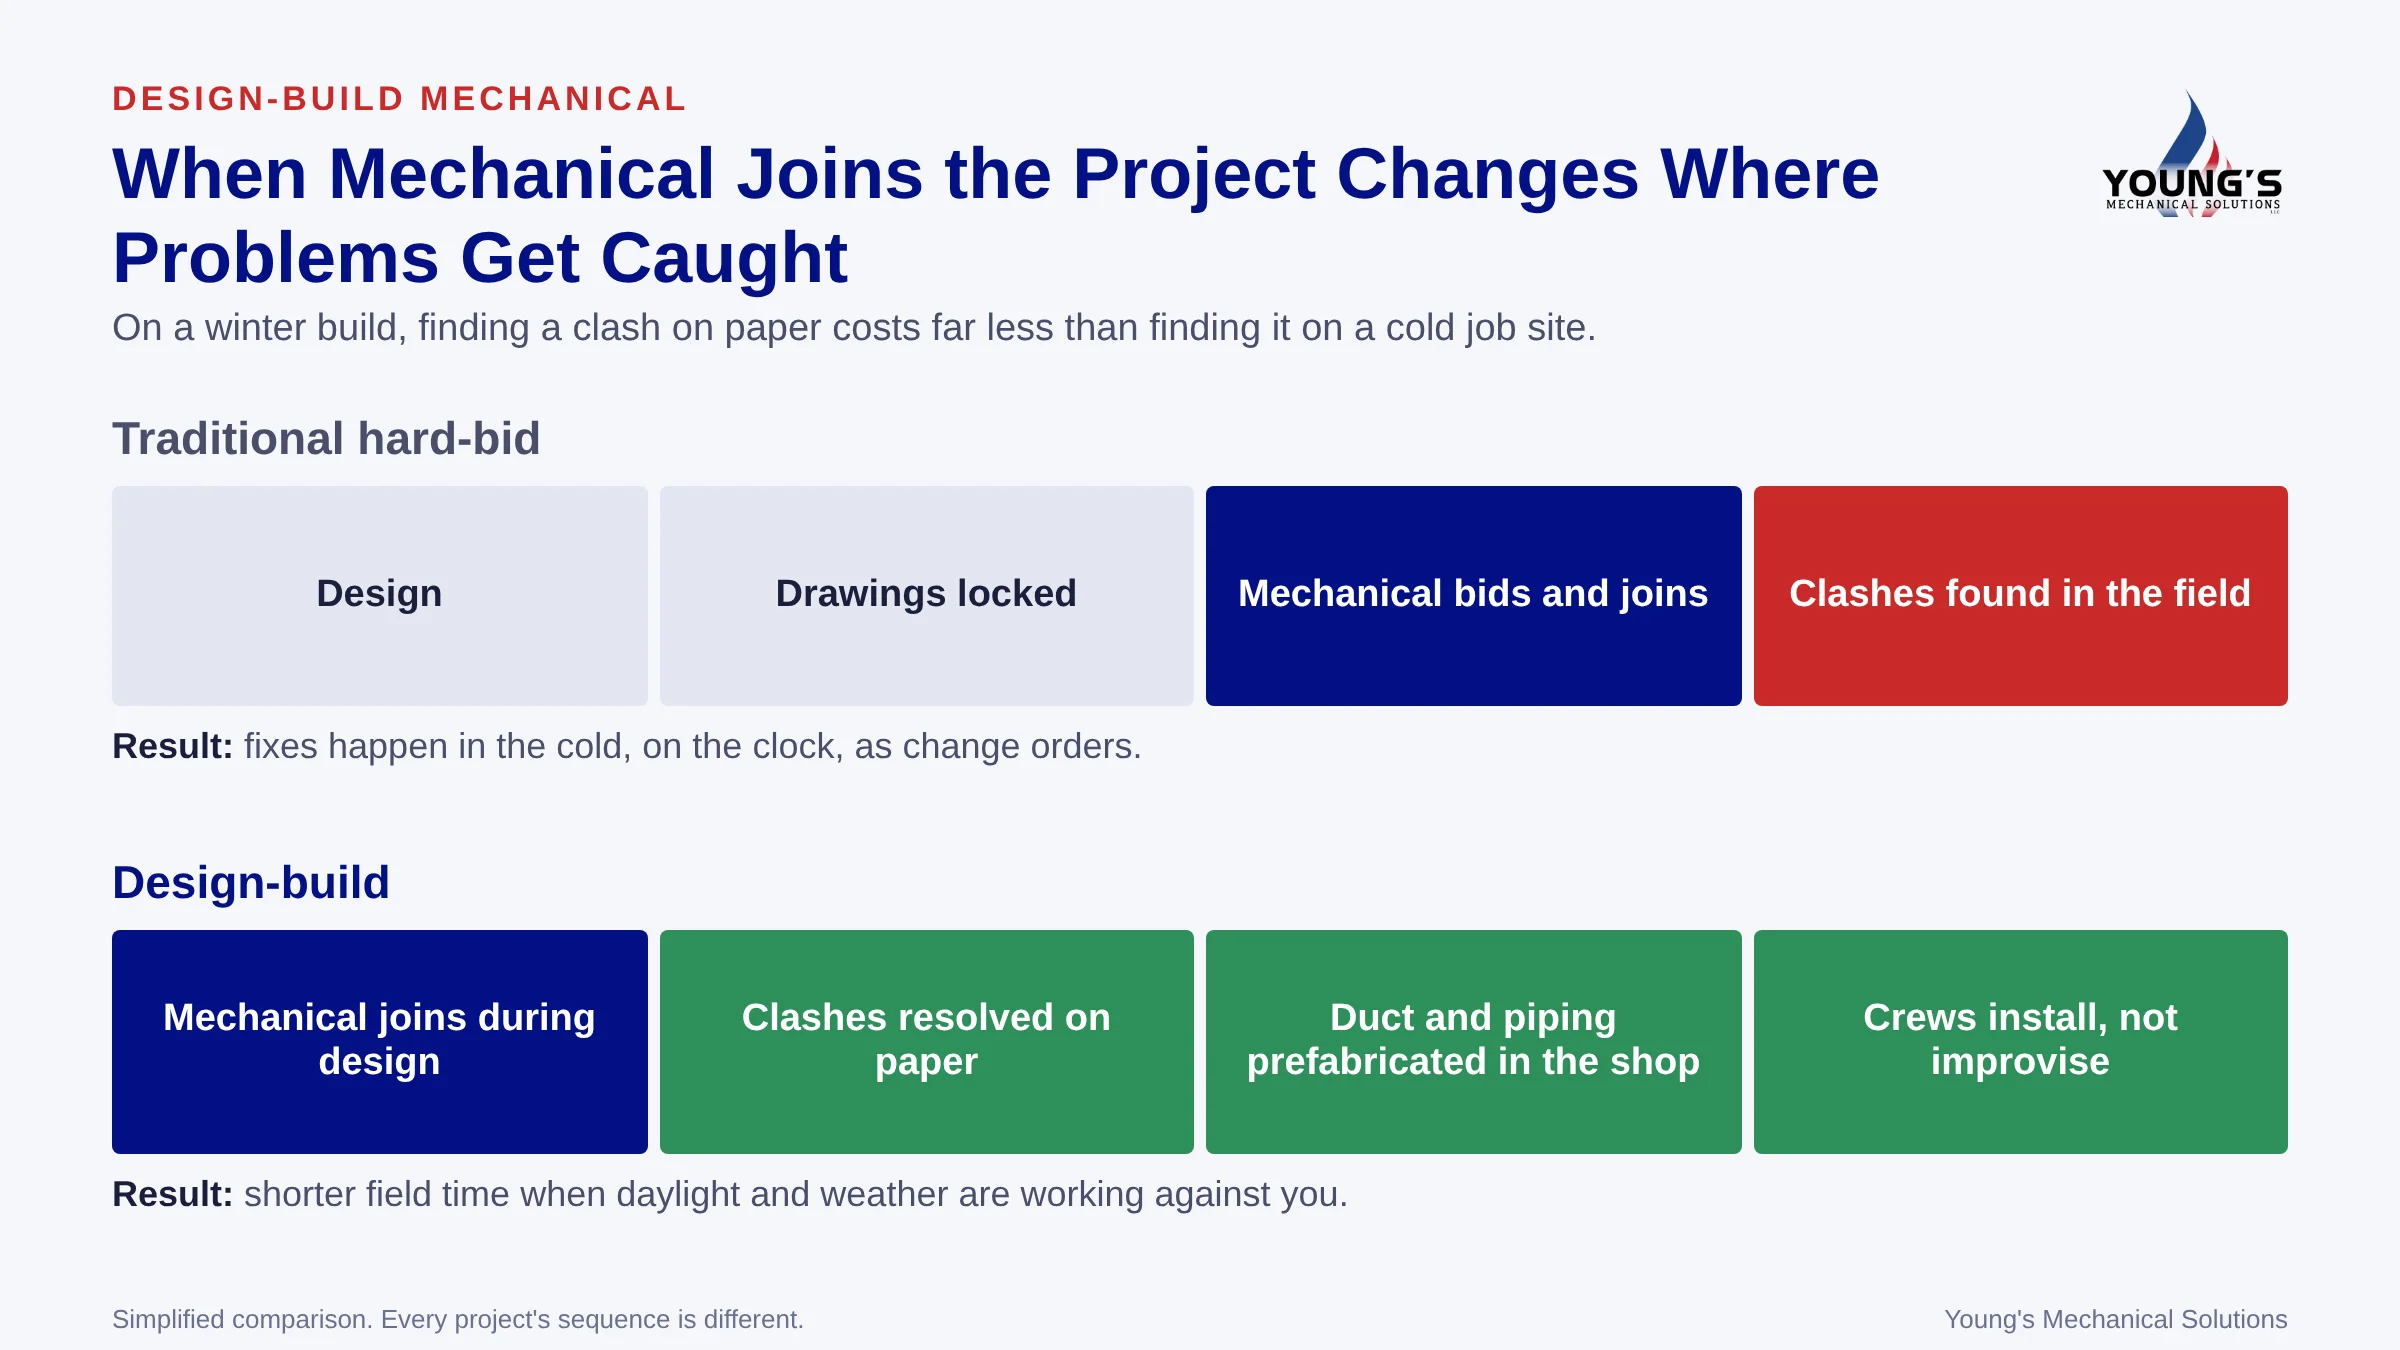
Task: Click the DESIGN-BUILD MECHANICAL red label
Action: click(400, 99)
